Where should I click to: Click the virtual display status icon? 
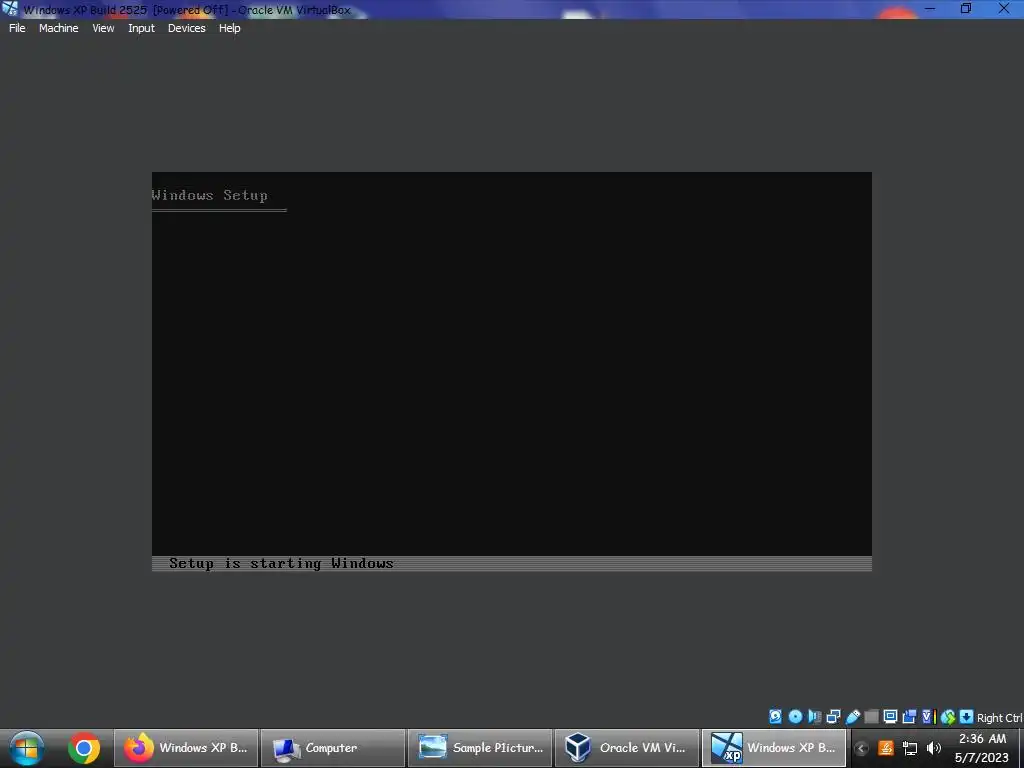point(890,717)
